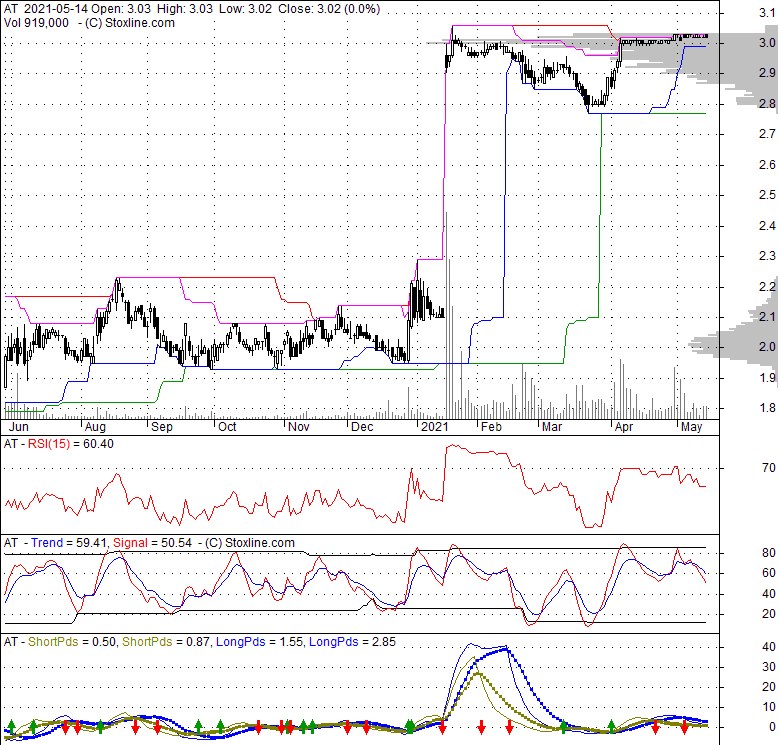Click price axis label 2.5
The width and height of the screenshot is (780, 745).
pyautogui.click(x=768, y=194)
